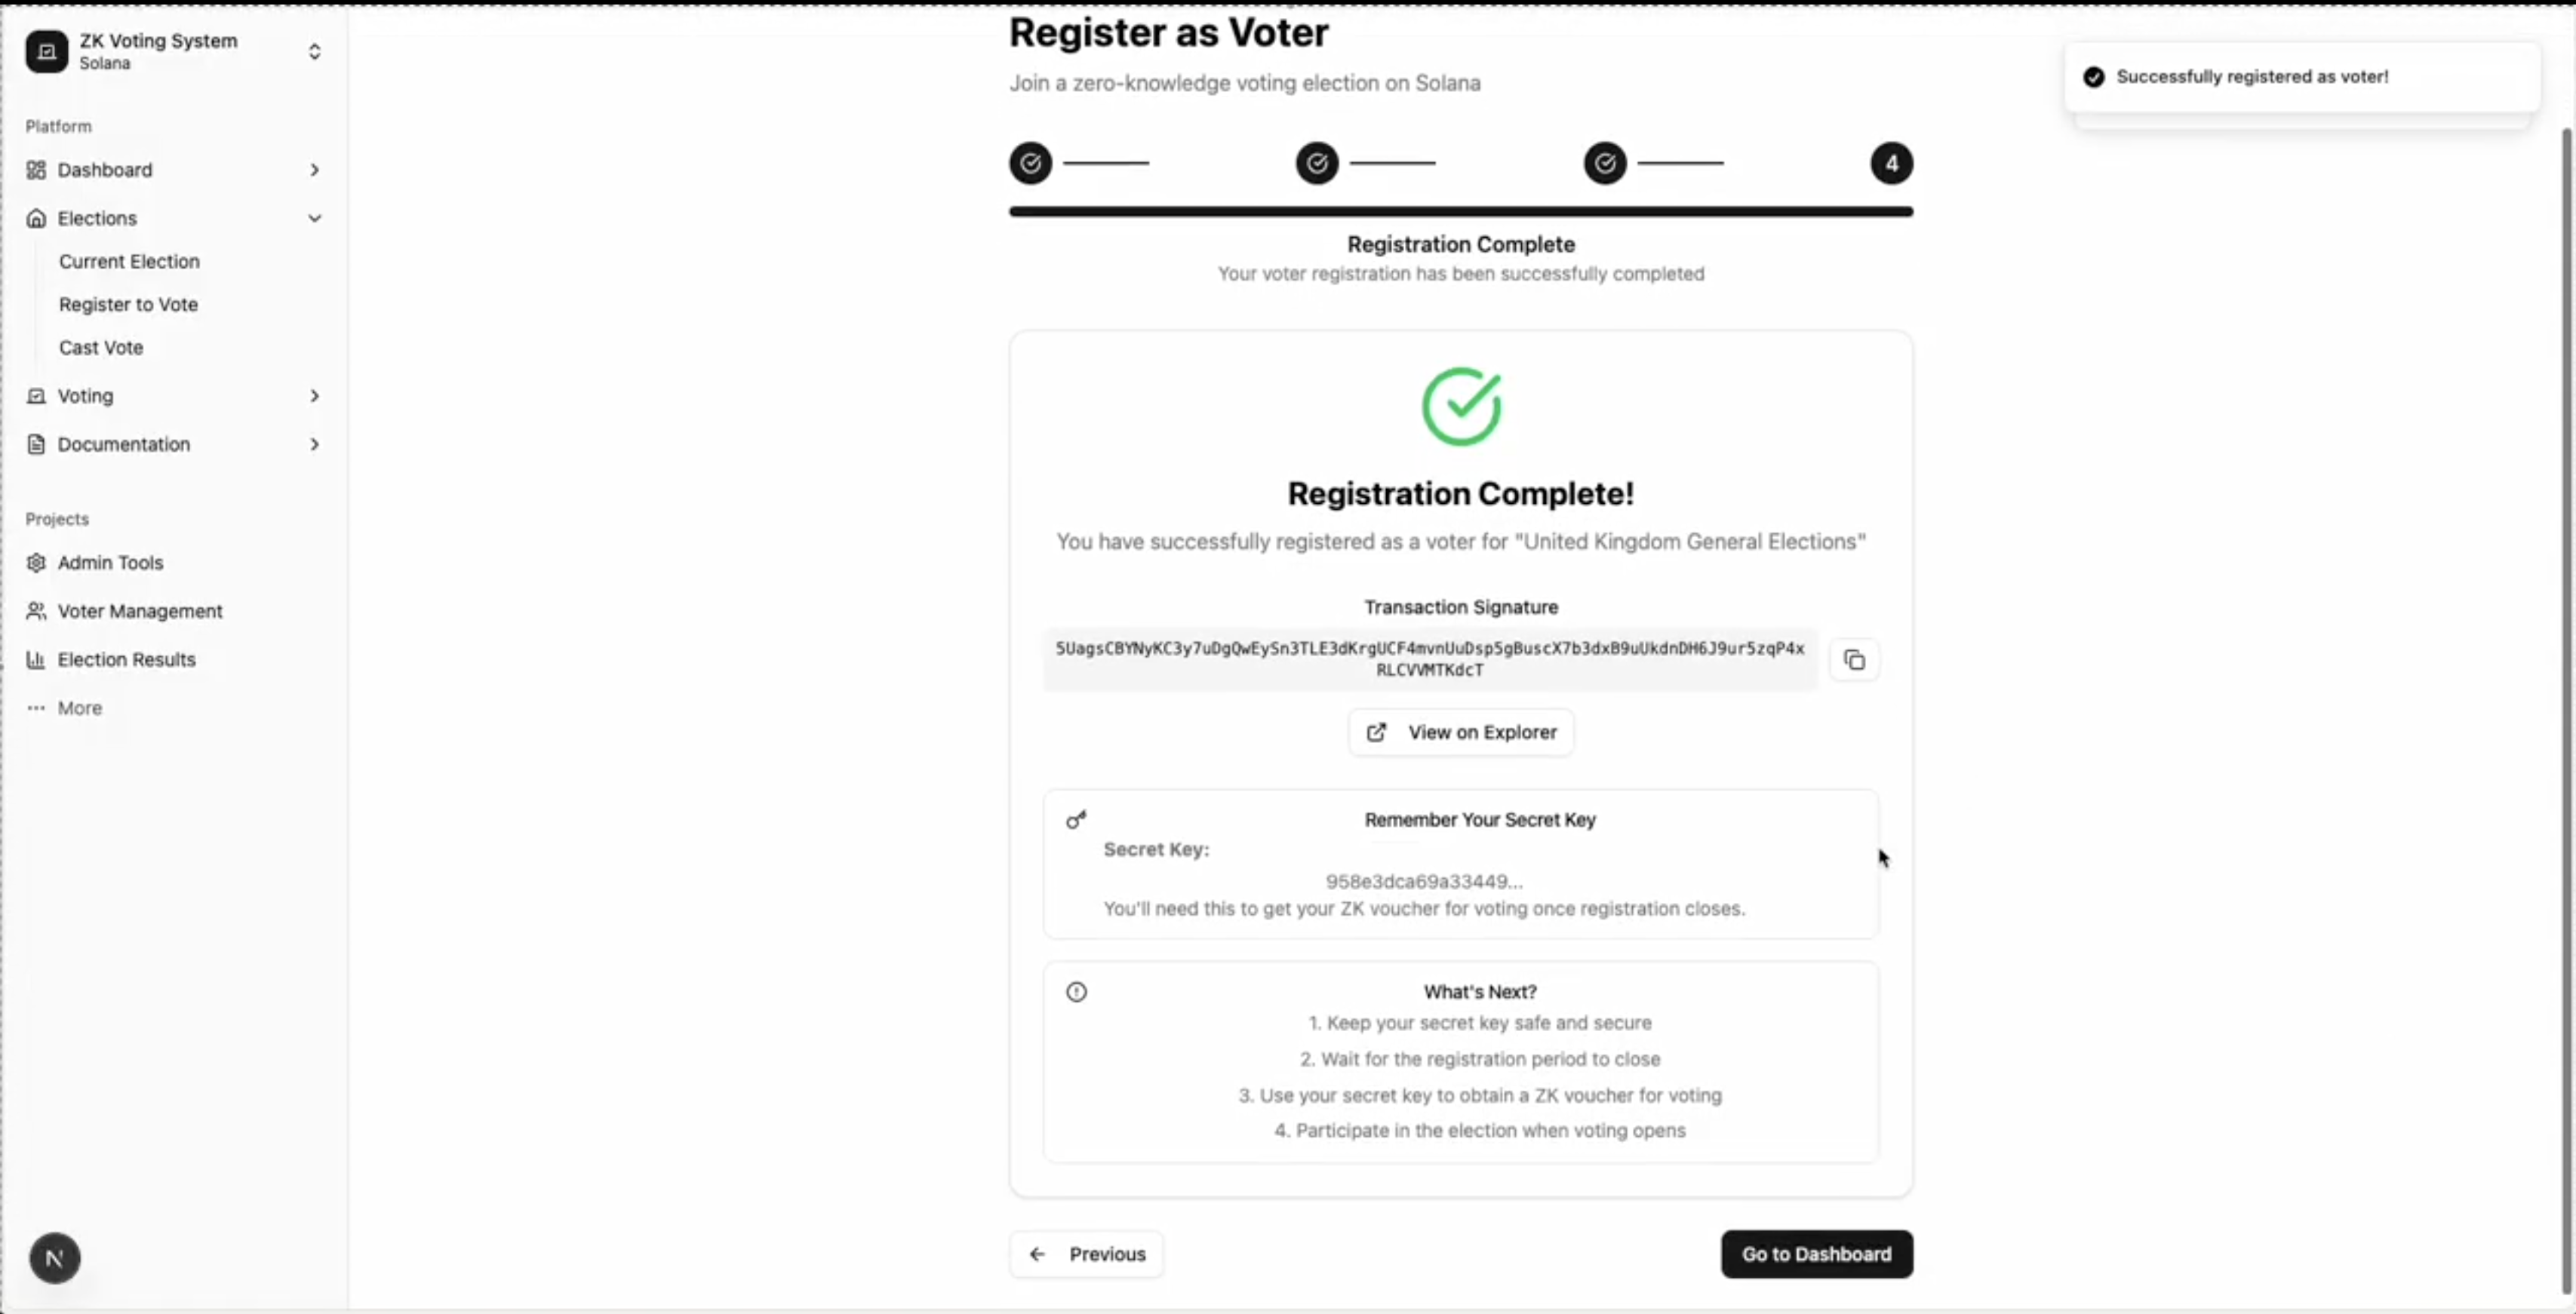2576x1314 pixels.
Task: Collapse the Elections section chevron
Action: (314, 218)
